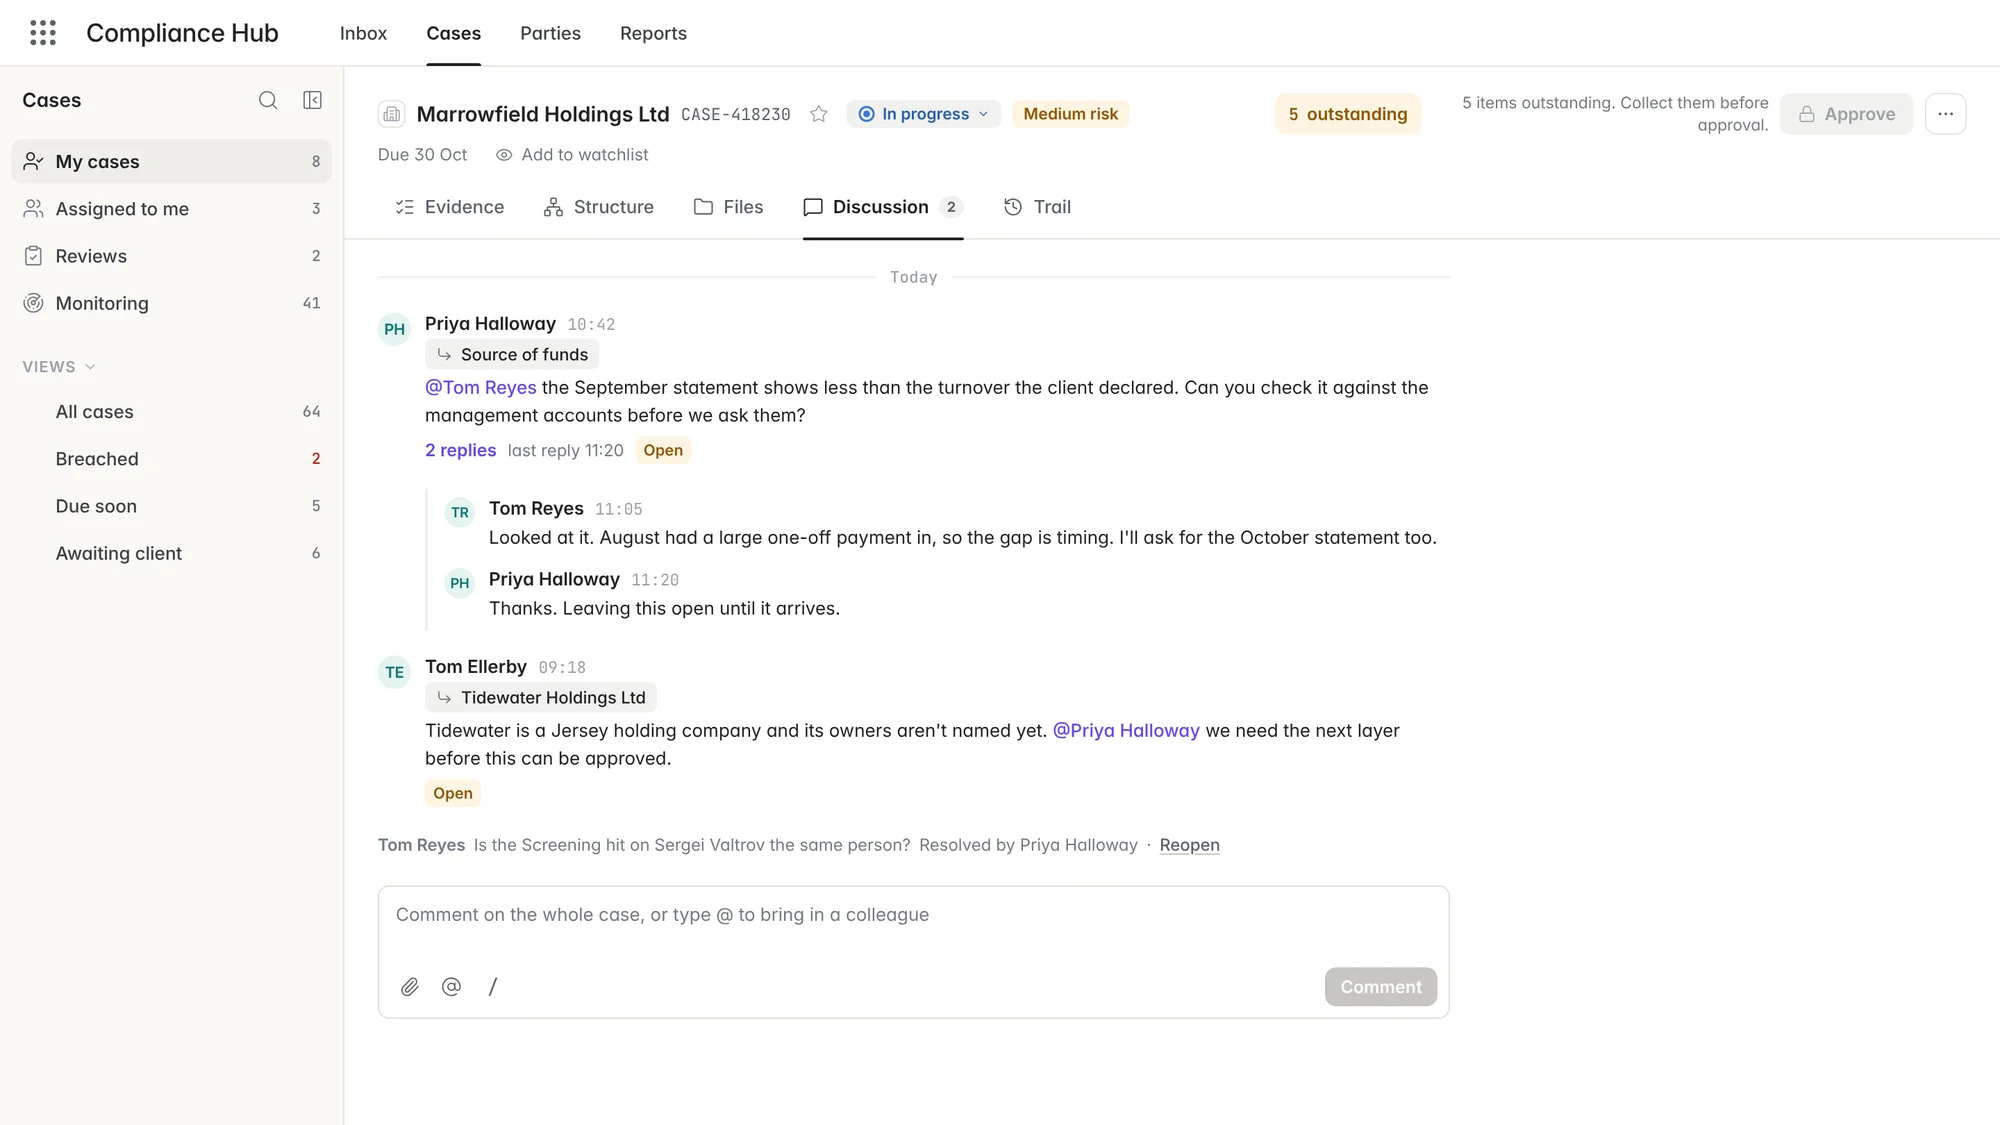Click Tom Reyes's TR avatar
The height and width of the screenshot is (1125, 2000).
pos(459,513)
